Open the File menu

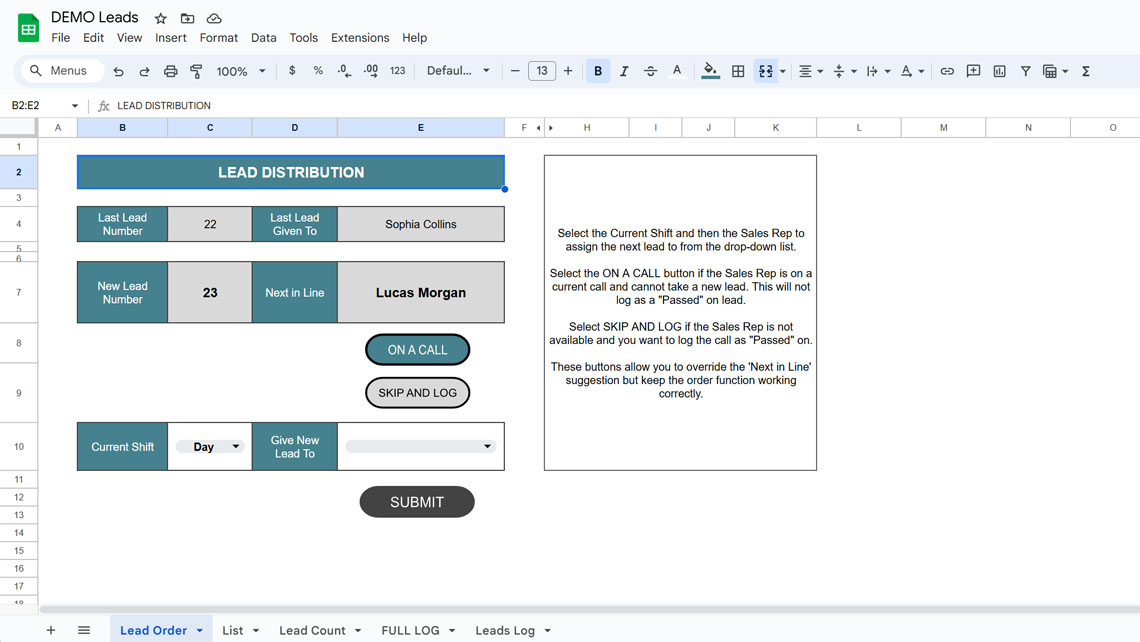(x=60, y=38)
